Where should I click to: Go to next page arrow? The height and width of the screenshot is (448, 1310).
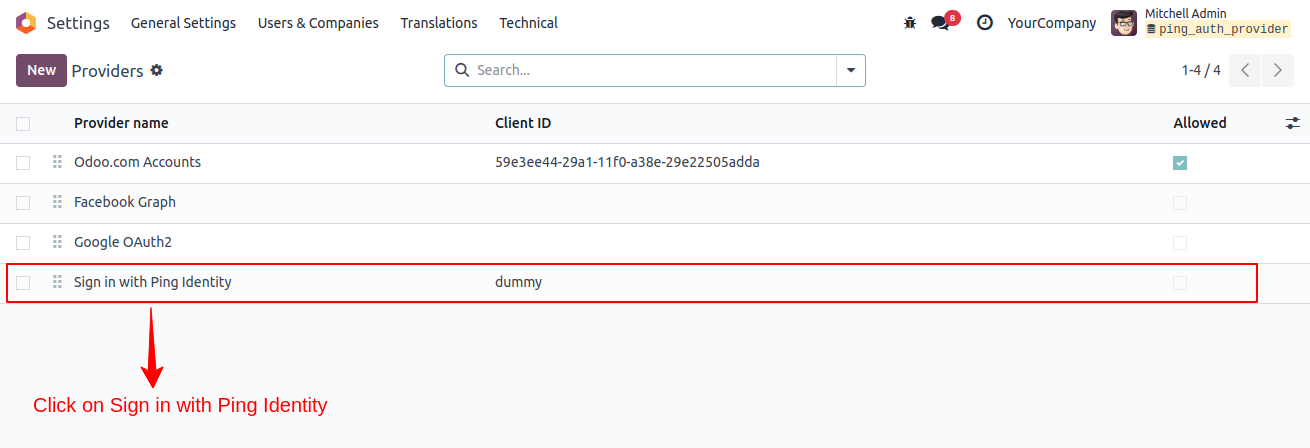pos(1277,70)
